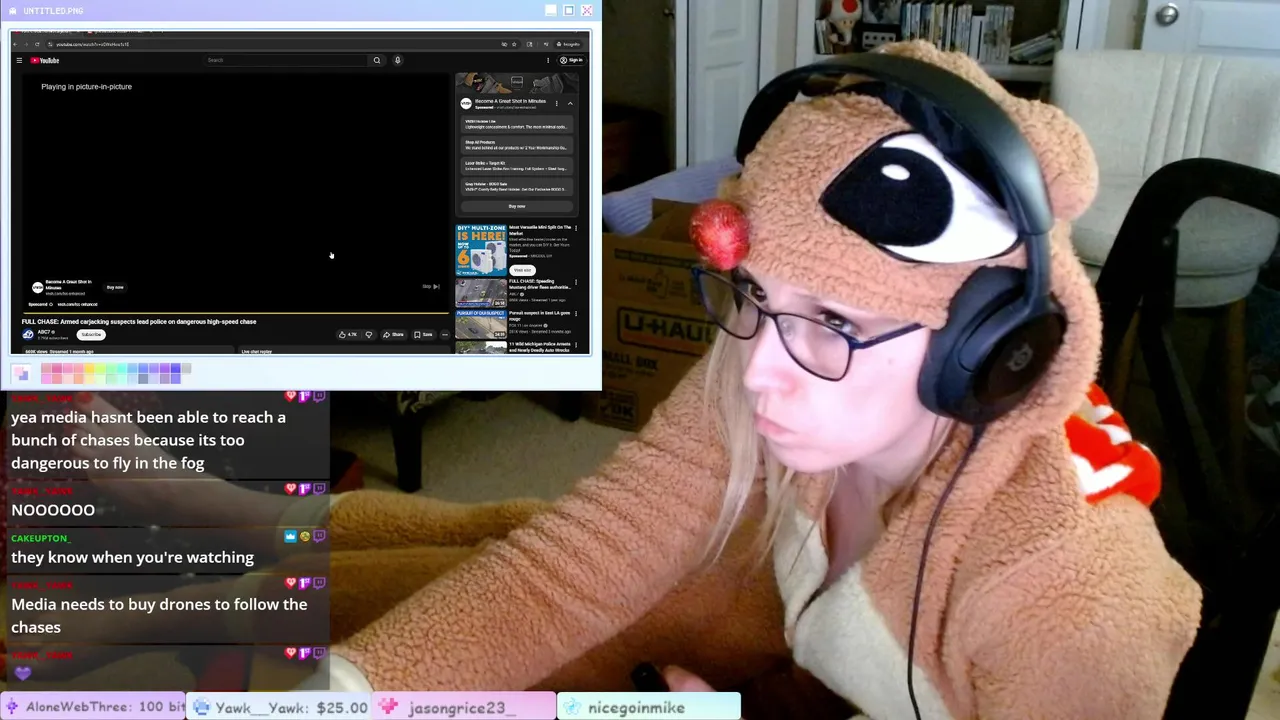The height and width of the screenshot is (720, 1280).
Task: Open options for Speeding Mustang driver video
Action: (x=576, y=283)
